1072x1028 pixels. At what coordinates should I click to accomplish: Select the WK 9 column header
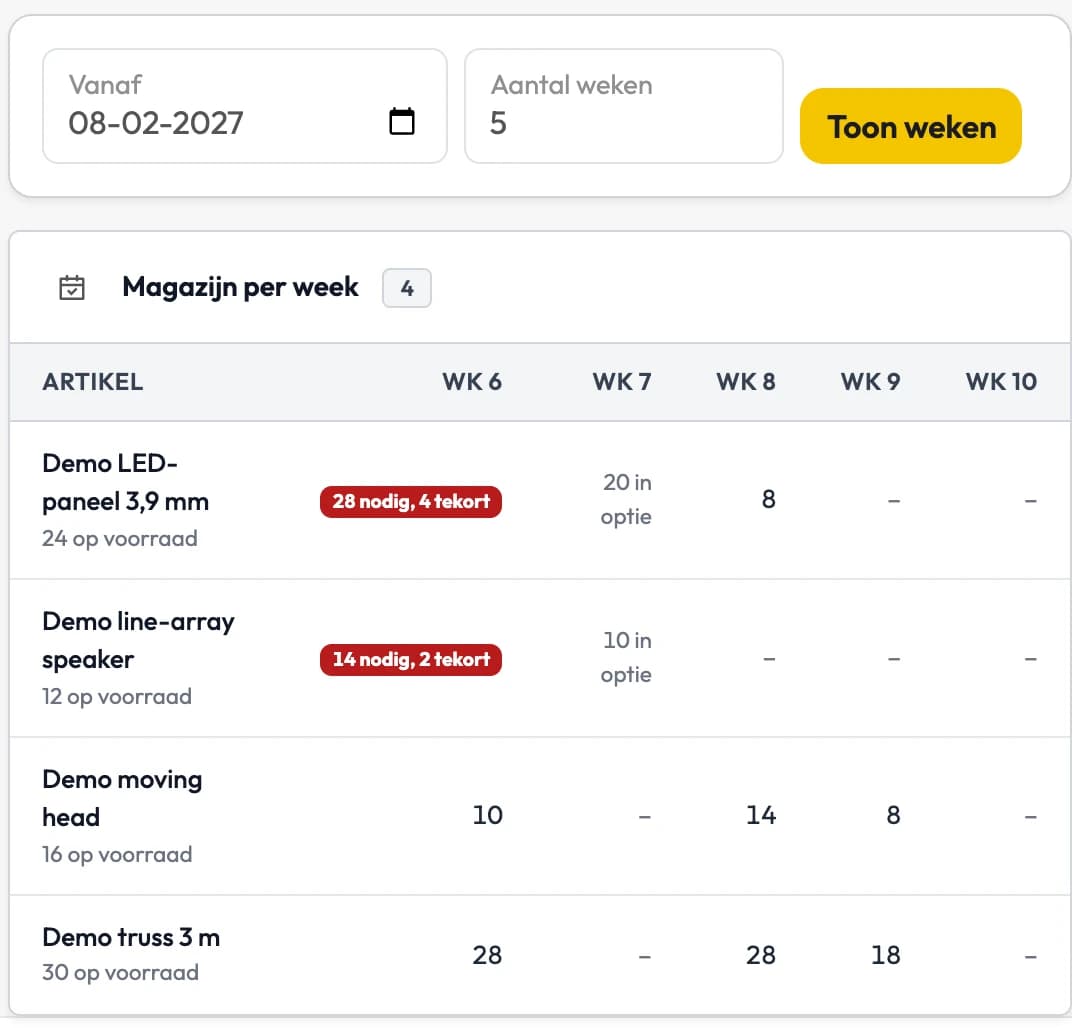pos(870,381)
